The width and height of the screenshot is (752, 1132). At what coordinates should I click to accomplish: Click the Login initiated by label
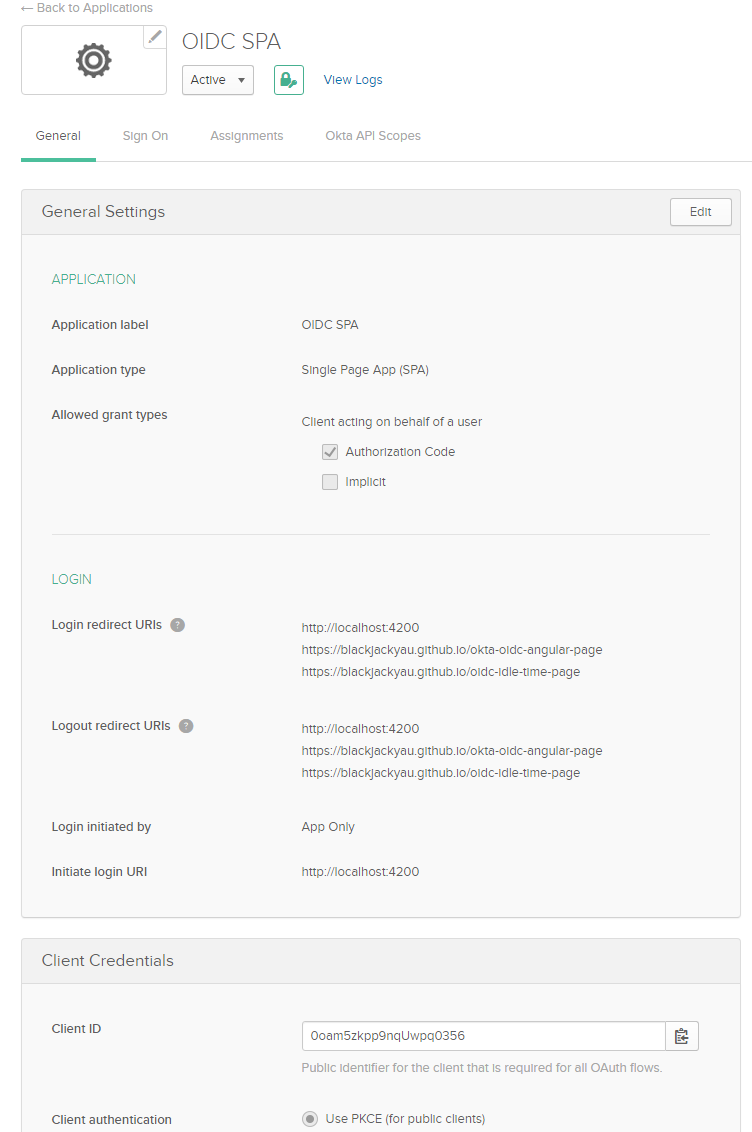pos(102,827)
